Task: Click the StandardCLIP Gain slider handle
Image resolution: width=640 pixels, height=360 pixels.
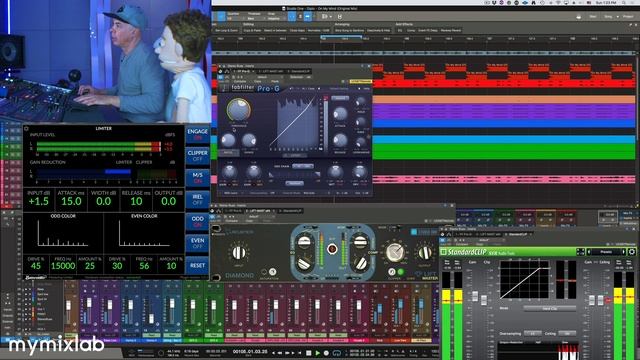Action: (x=475, y=296)
